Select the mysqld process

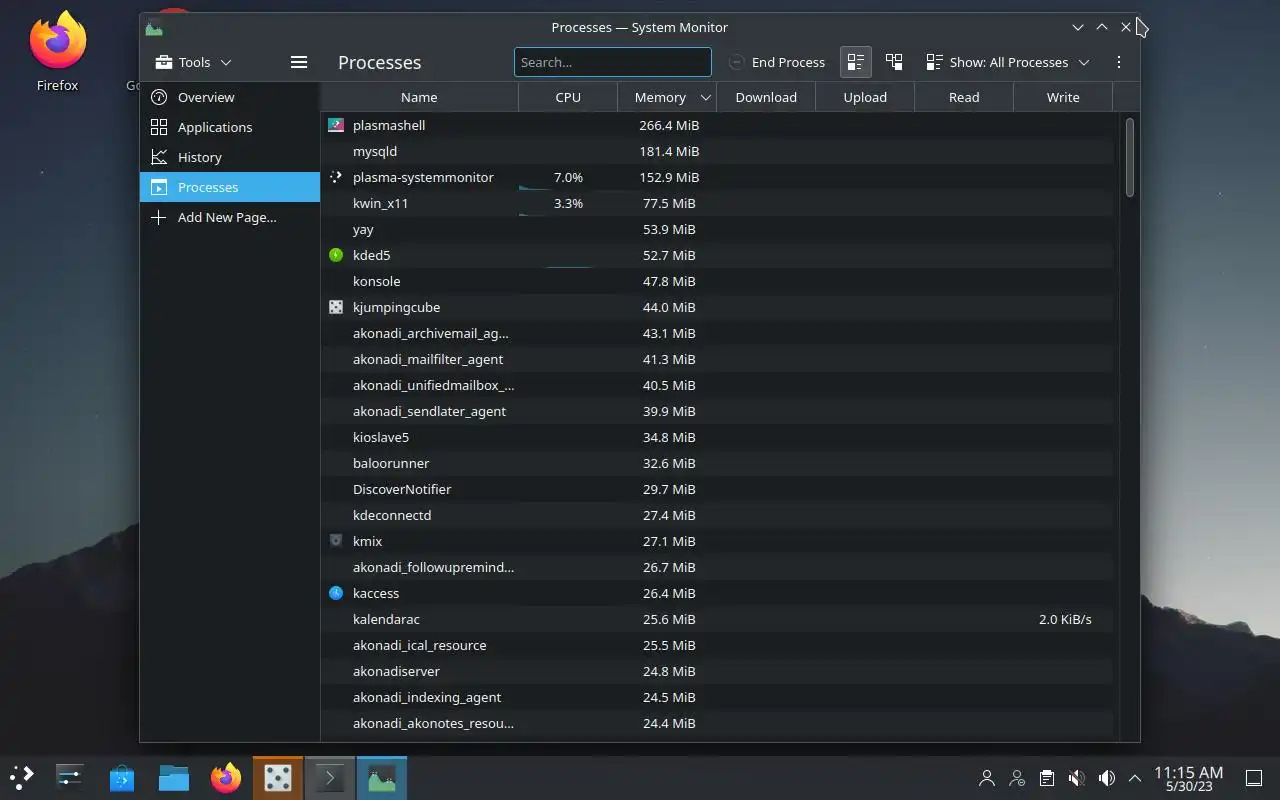tap(717, 151)
